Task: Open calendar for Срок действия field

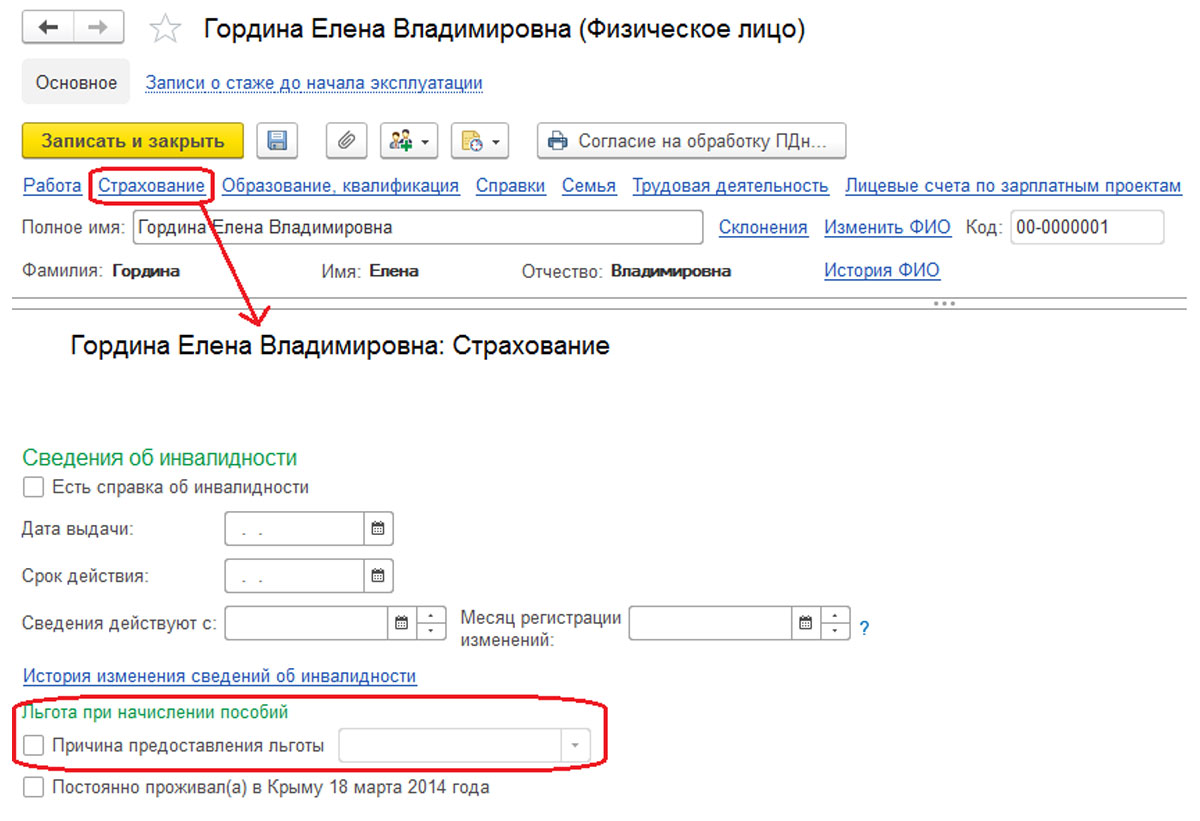Action: point(378,575)
